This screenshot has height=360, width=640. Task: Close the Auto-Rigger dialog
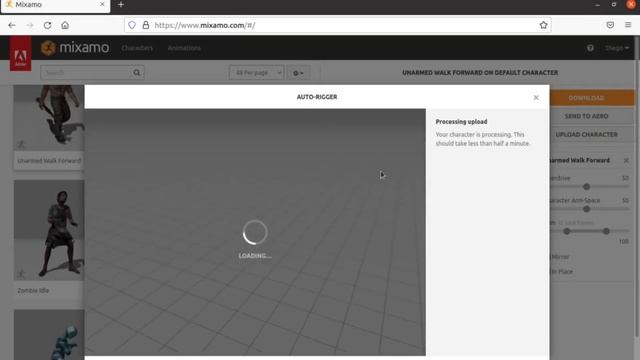[x=536, y=98]
